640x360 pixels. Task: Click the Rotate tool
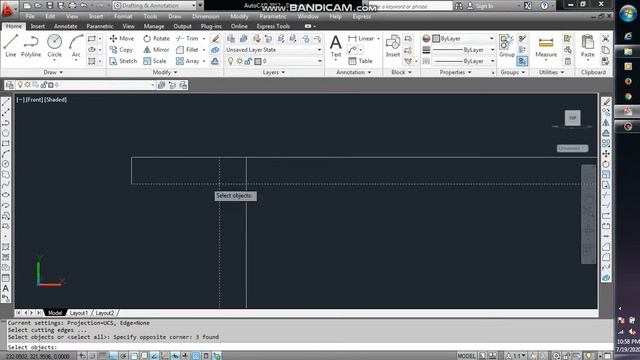click(156, 38)
